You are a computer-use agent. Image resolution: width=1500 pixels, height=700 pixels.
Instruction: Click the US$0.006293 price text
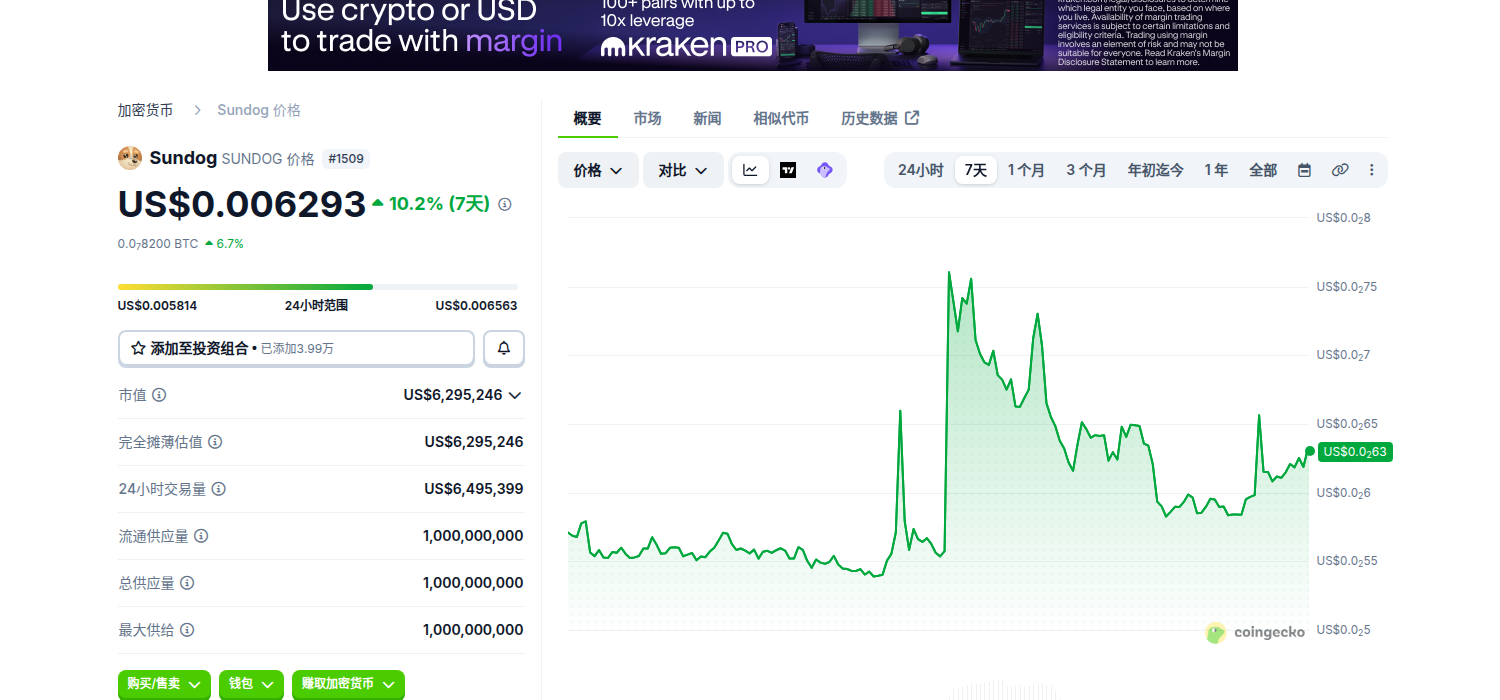[x=242, y=204]
